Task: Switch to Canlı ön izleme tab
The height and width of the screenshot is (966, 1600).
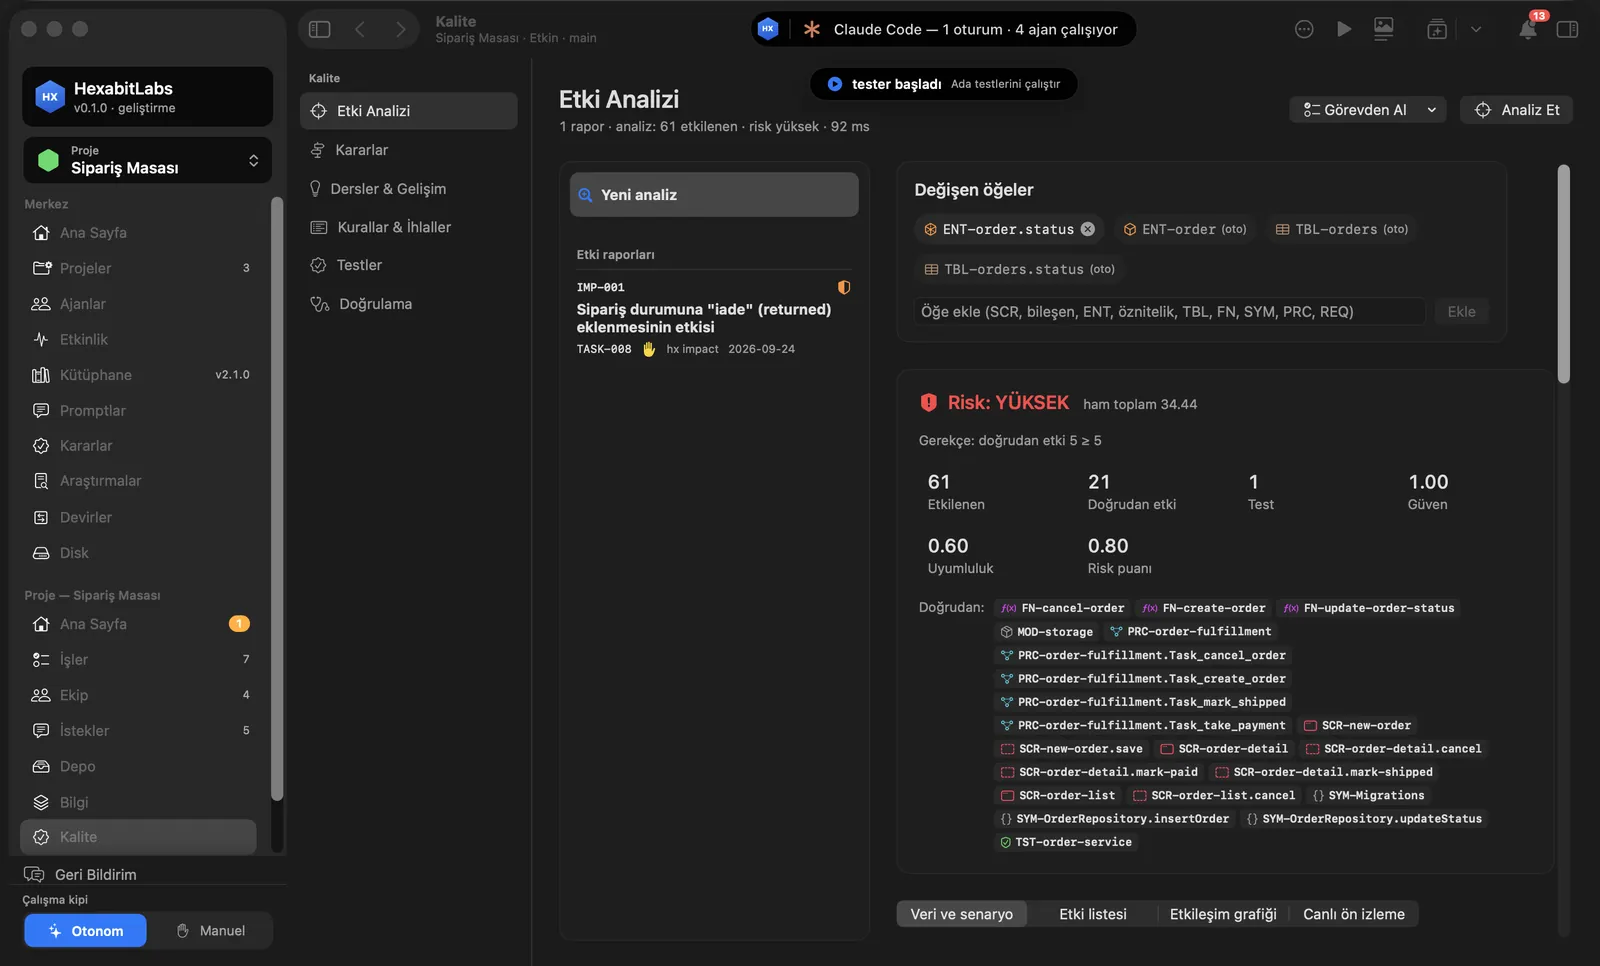Action: pyautogui.click(x=1354, y=914)
